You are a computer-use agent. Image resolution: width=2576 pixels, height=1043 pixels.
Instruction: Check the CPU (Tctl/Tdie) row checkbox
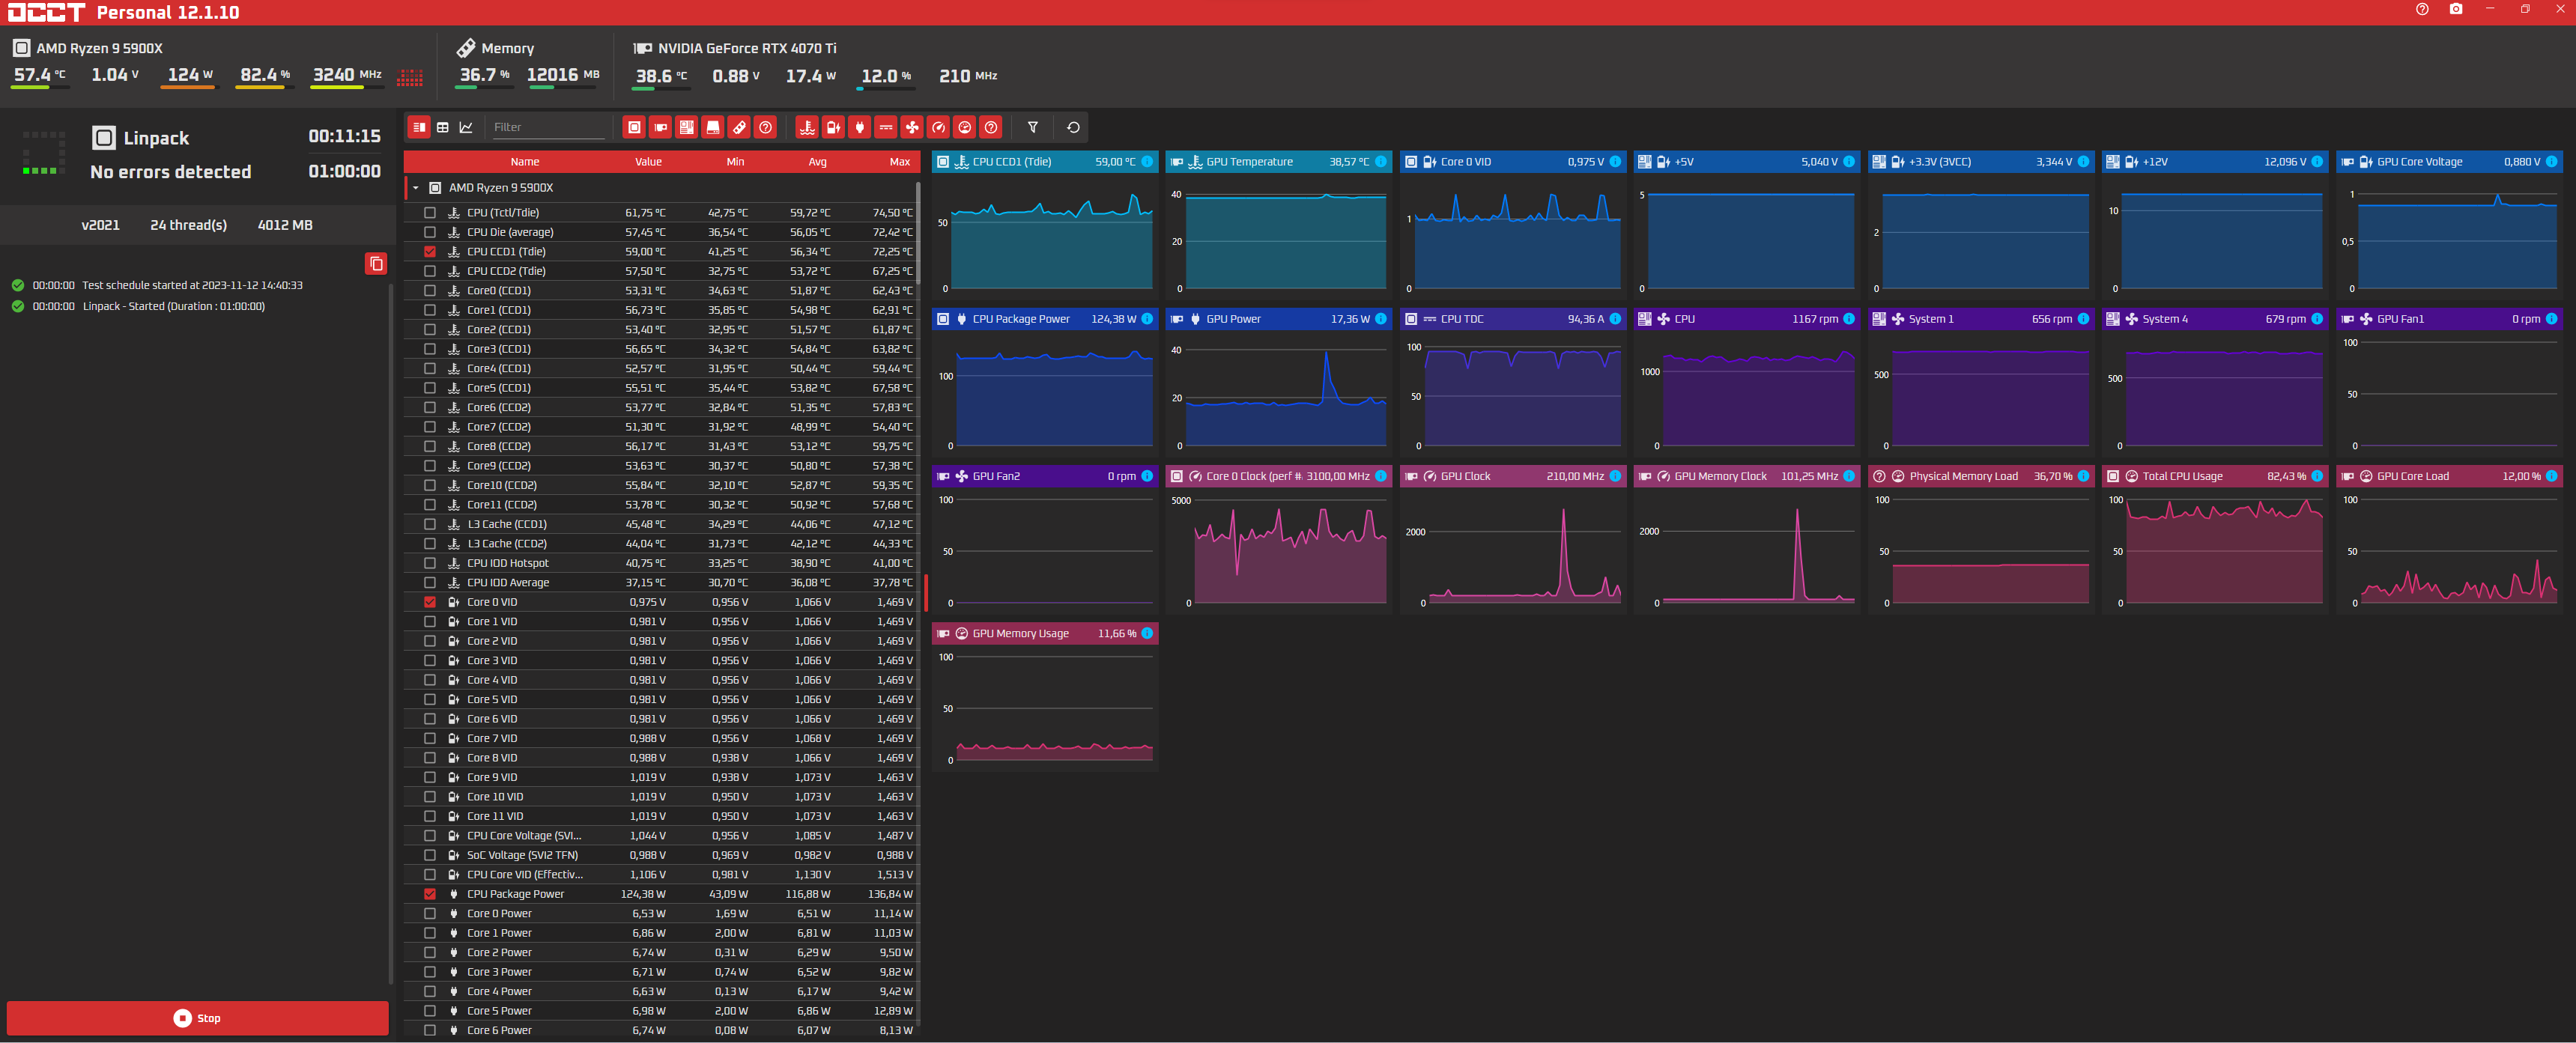tap(430, 213)
